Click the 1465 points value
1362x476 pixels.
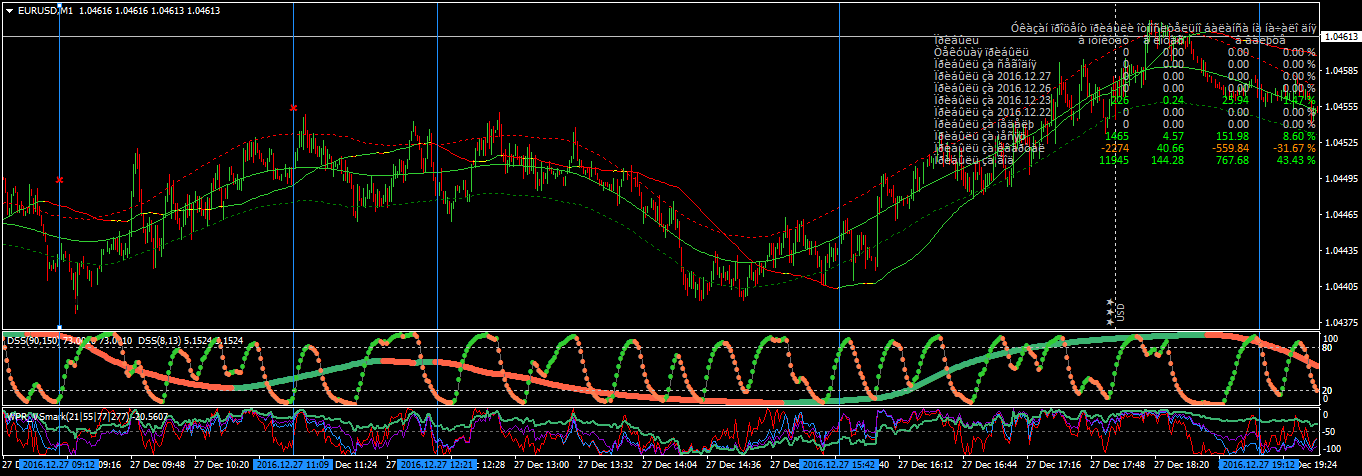[x=1117, y=136]
